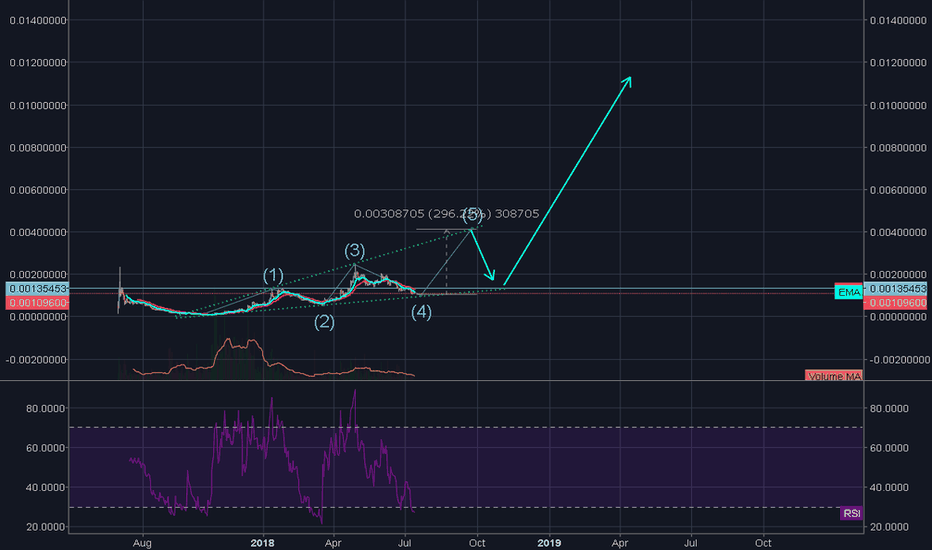Click measurement text 0.00308705 (296.25%) 308705

pos(446,213)
